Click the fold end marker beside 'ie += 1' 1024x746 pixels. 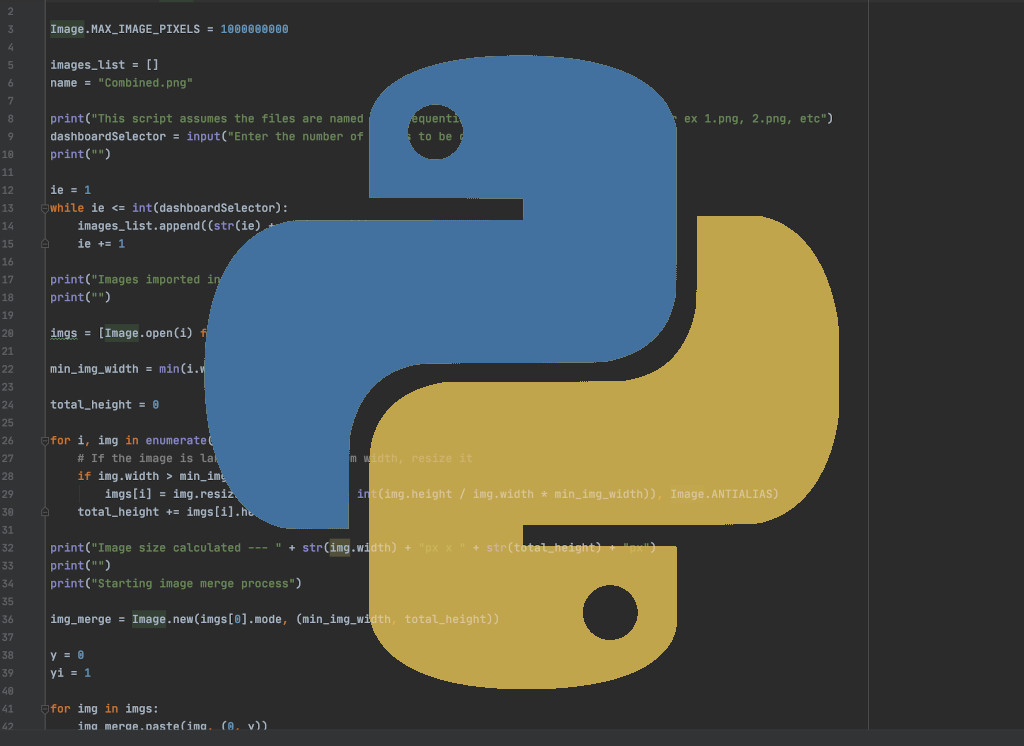[x=45, y=244]
